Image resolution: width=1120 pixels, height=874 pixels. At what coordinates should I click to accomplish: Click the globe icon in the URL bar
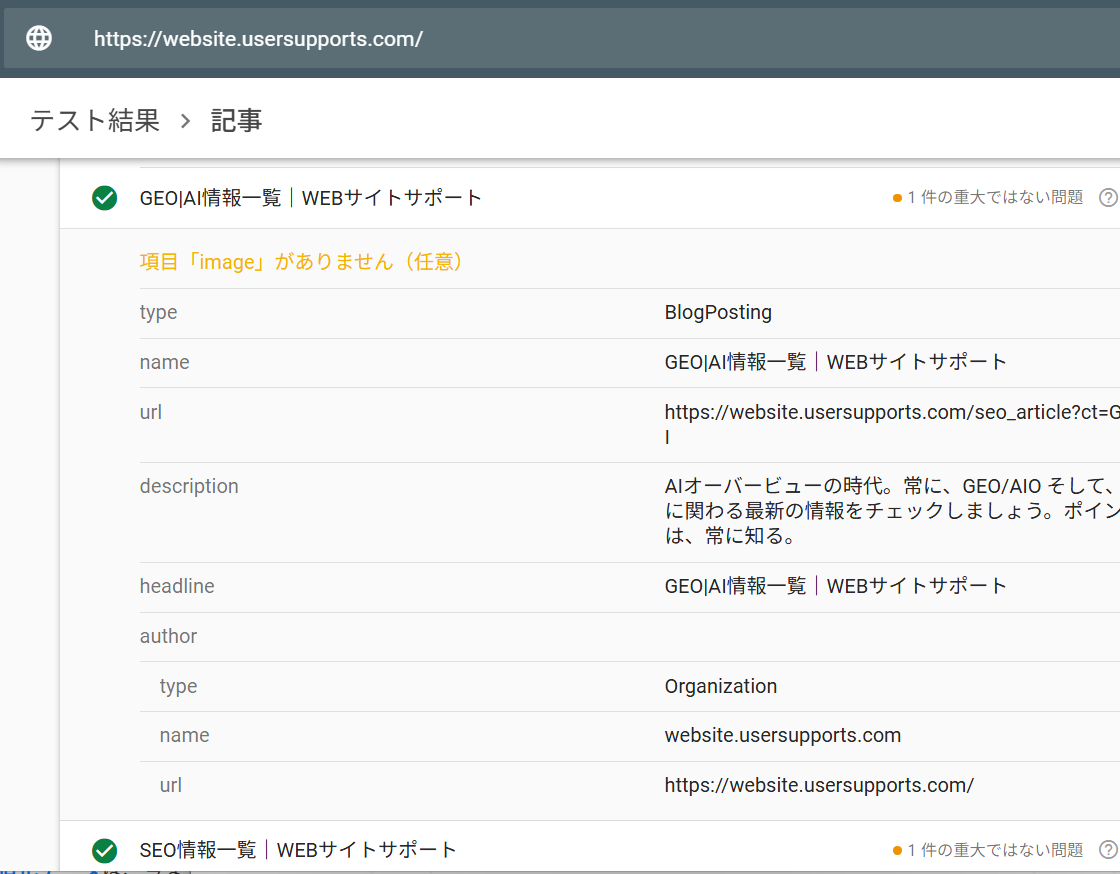click(39, 39)
